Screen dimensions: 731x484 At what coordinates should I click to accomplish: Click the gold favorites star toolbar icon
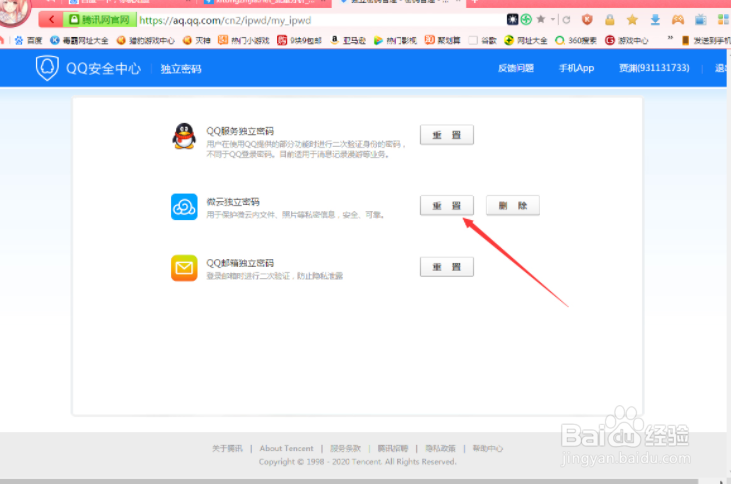[632, 19]
